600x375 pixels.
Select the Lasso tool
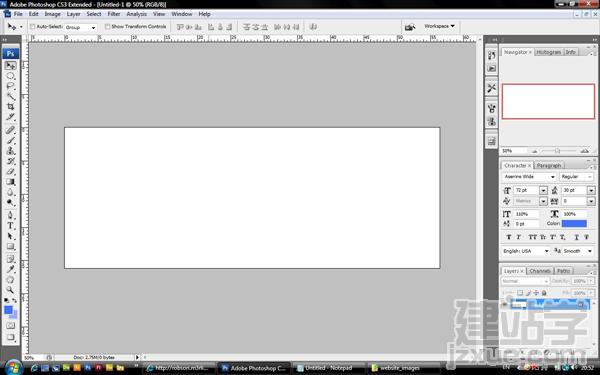pyautogui.click(x=10, y=86)
